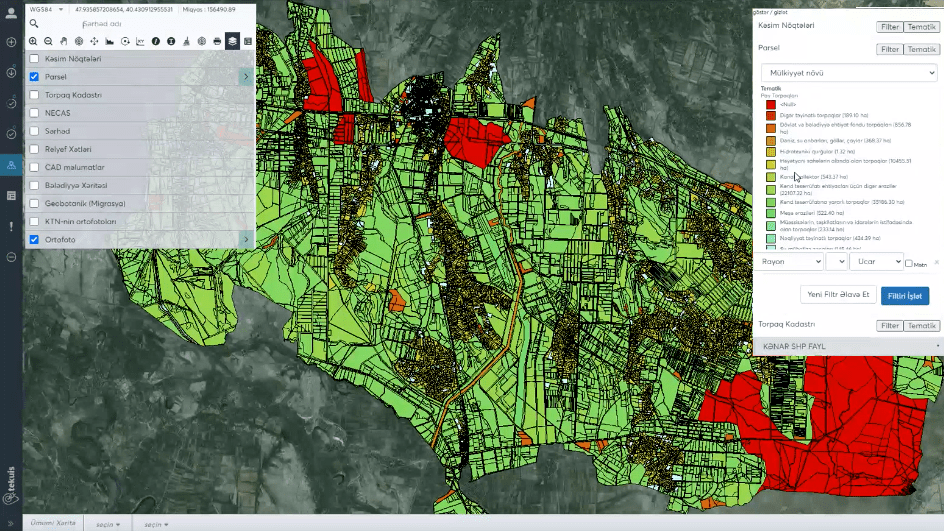Toggle the layers stack icon
The image size is (944, 531).
click(x=232, y=42)
